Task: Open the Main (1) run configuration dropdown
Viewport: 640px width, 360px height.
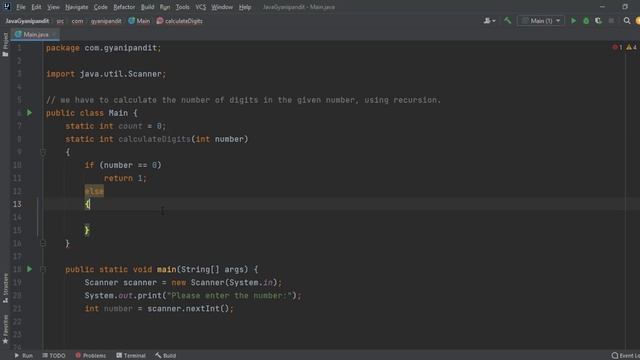Action: (x=541, y=21)
